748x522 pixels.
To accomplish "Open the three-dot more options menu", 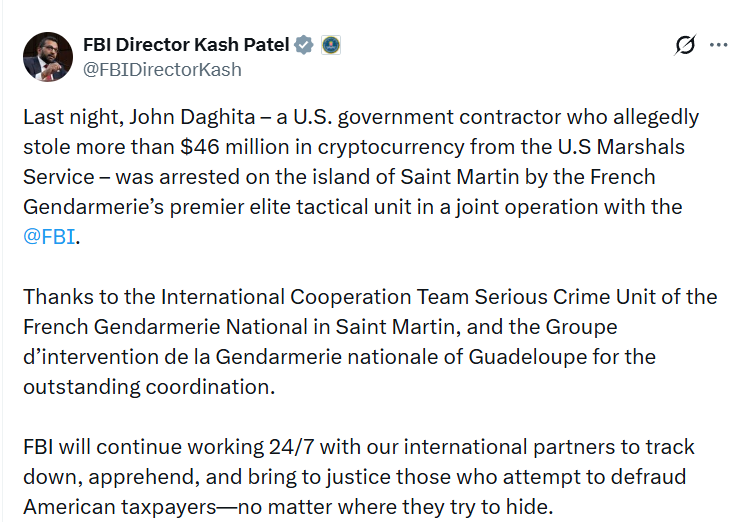I will coord(718,45).
